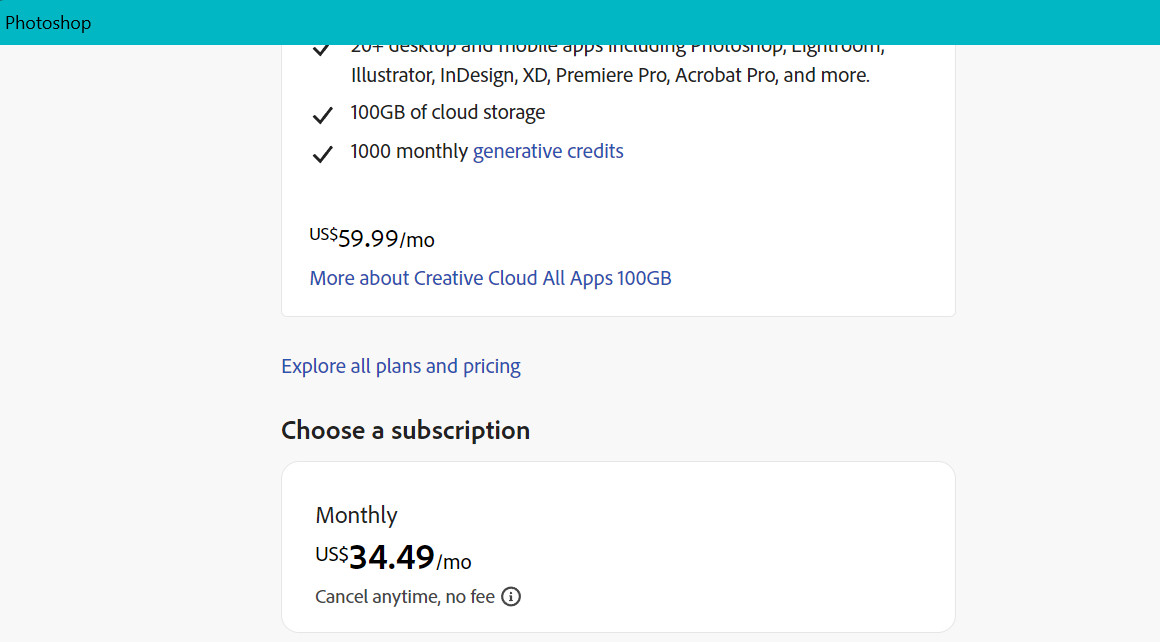The width and height of the screenshot is (1160, 642).
Task: Click the info icon beside Cancel anytime
Action: (511, 596)
